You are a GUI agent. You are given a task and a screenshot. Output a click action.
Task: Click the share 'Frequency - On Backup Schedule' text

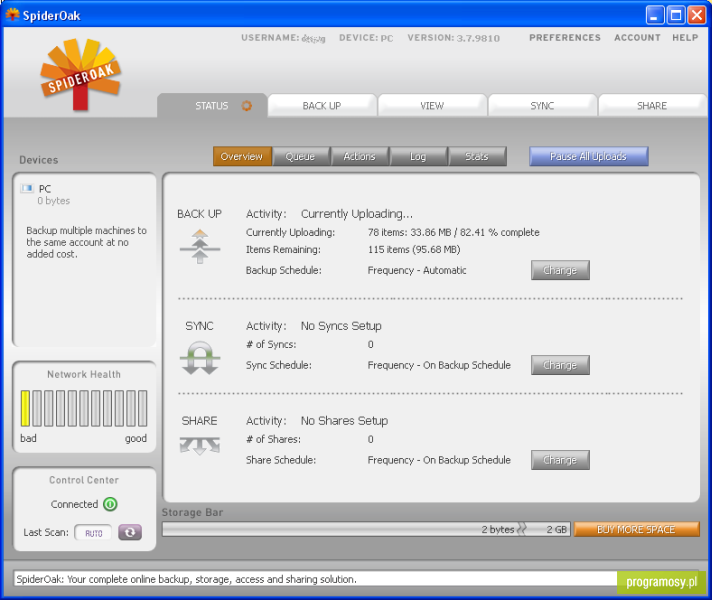439,460
